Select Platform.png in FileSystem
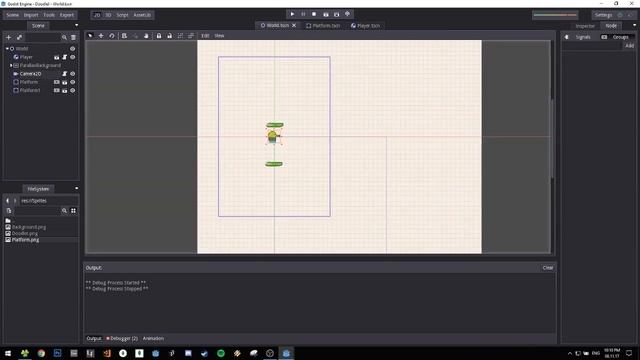This screenshot has height=360, width=640. tap(25, 240)
